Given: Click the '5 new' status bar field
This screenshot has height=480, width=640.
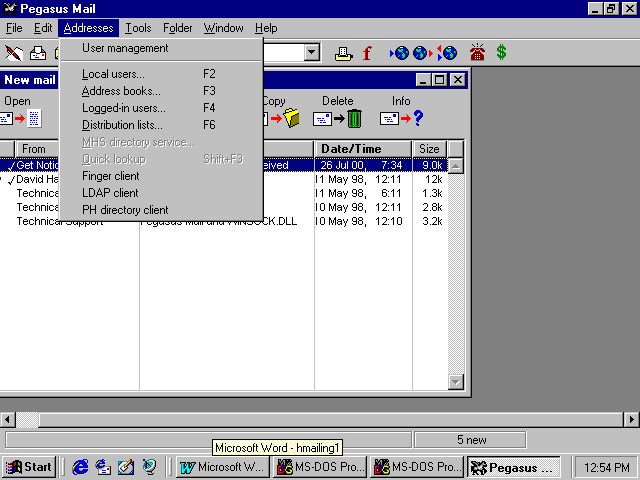Looking at the screenshot, I should (x=471, y=440).
